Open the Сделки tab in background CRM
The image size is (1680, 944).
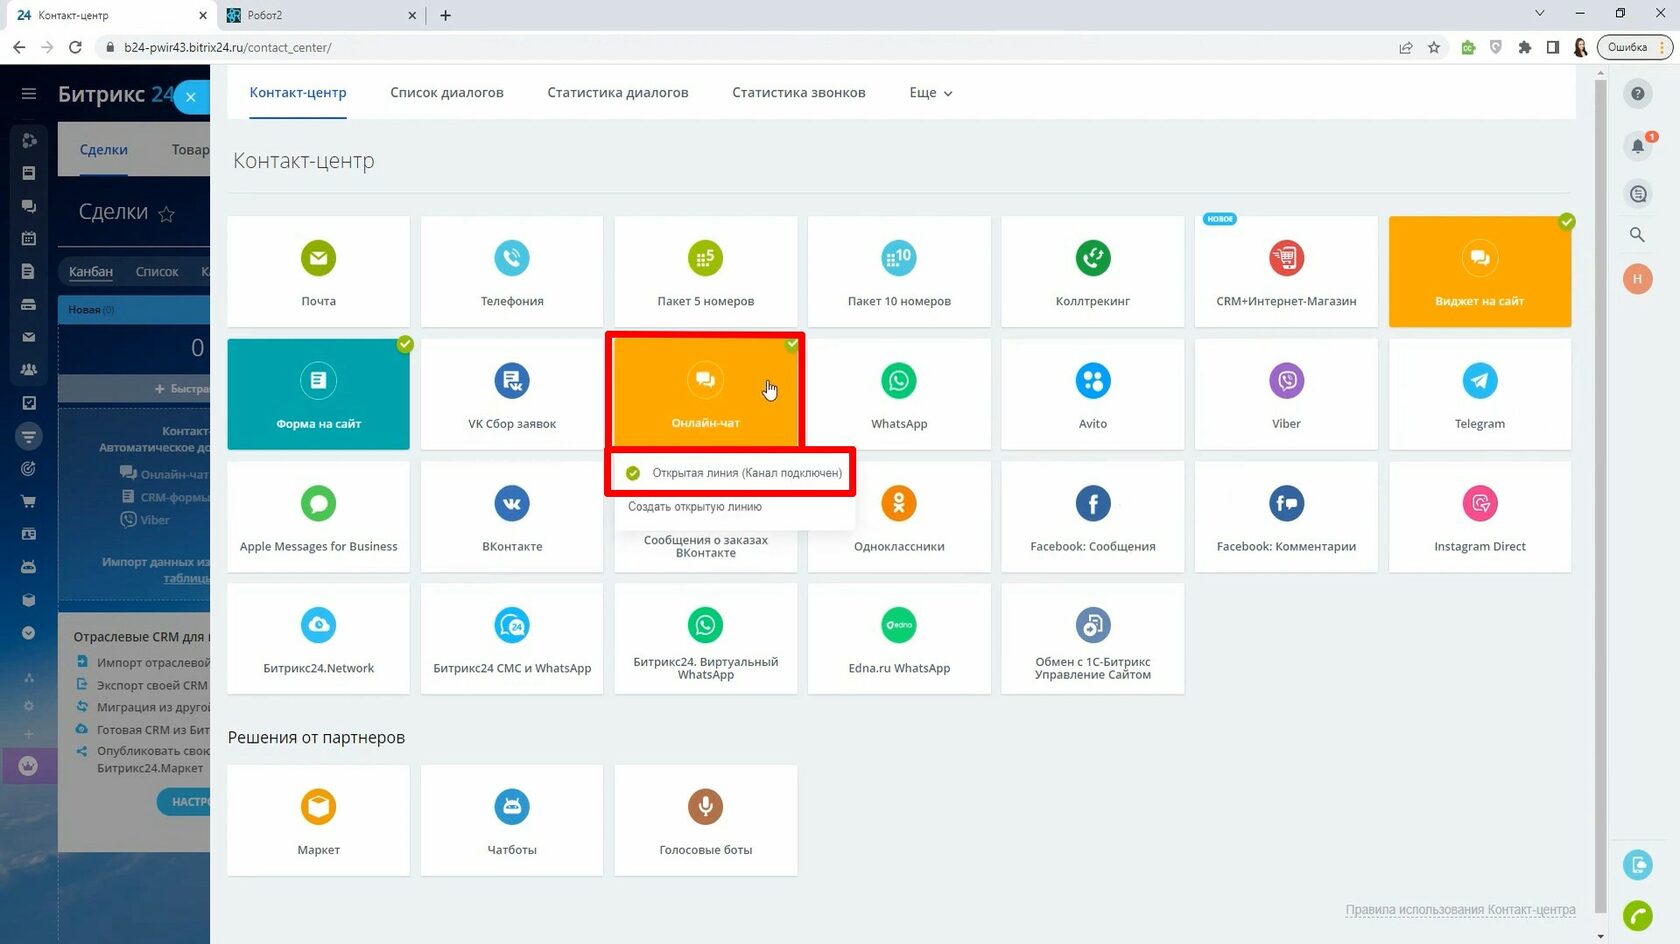104,150
